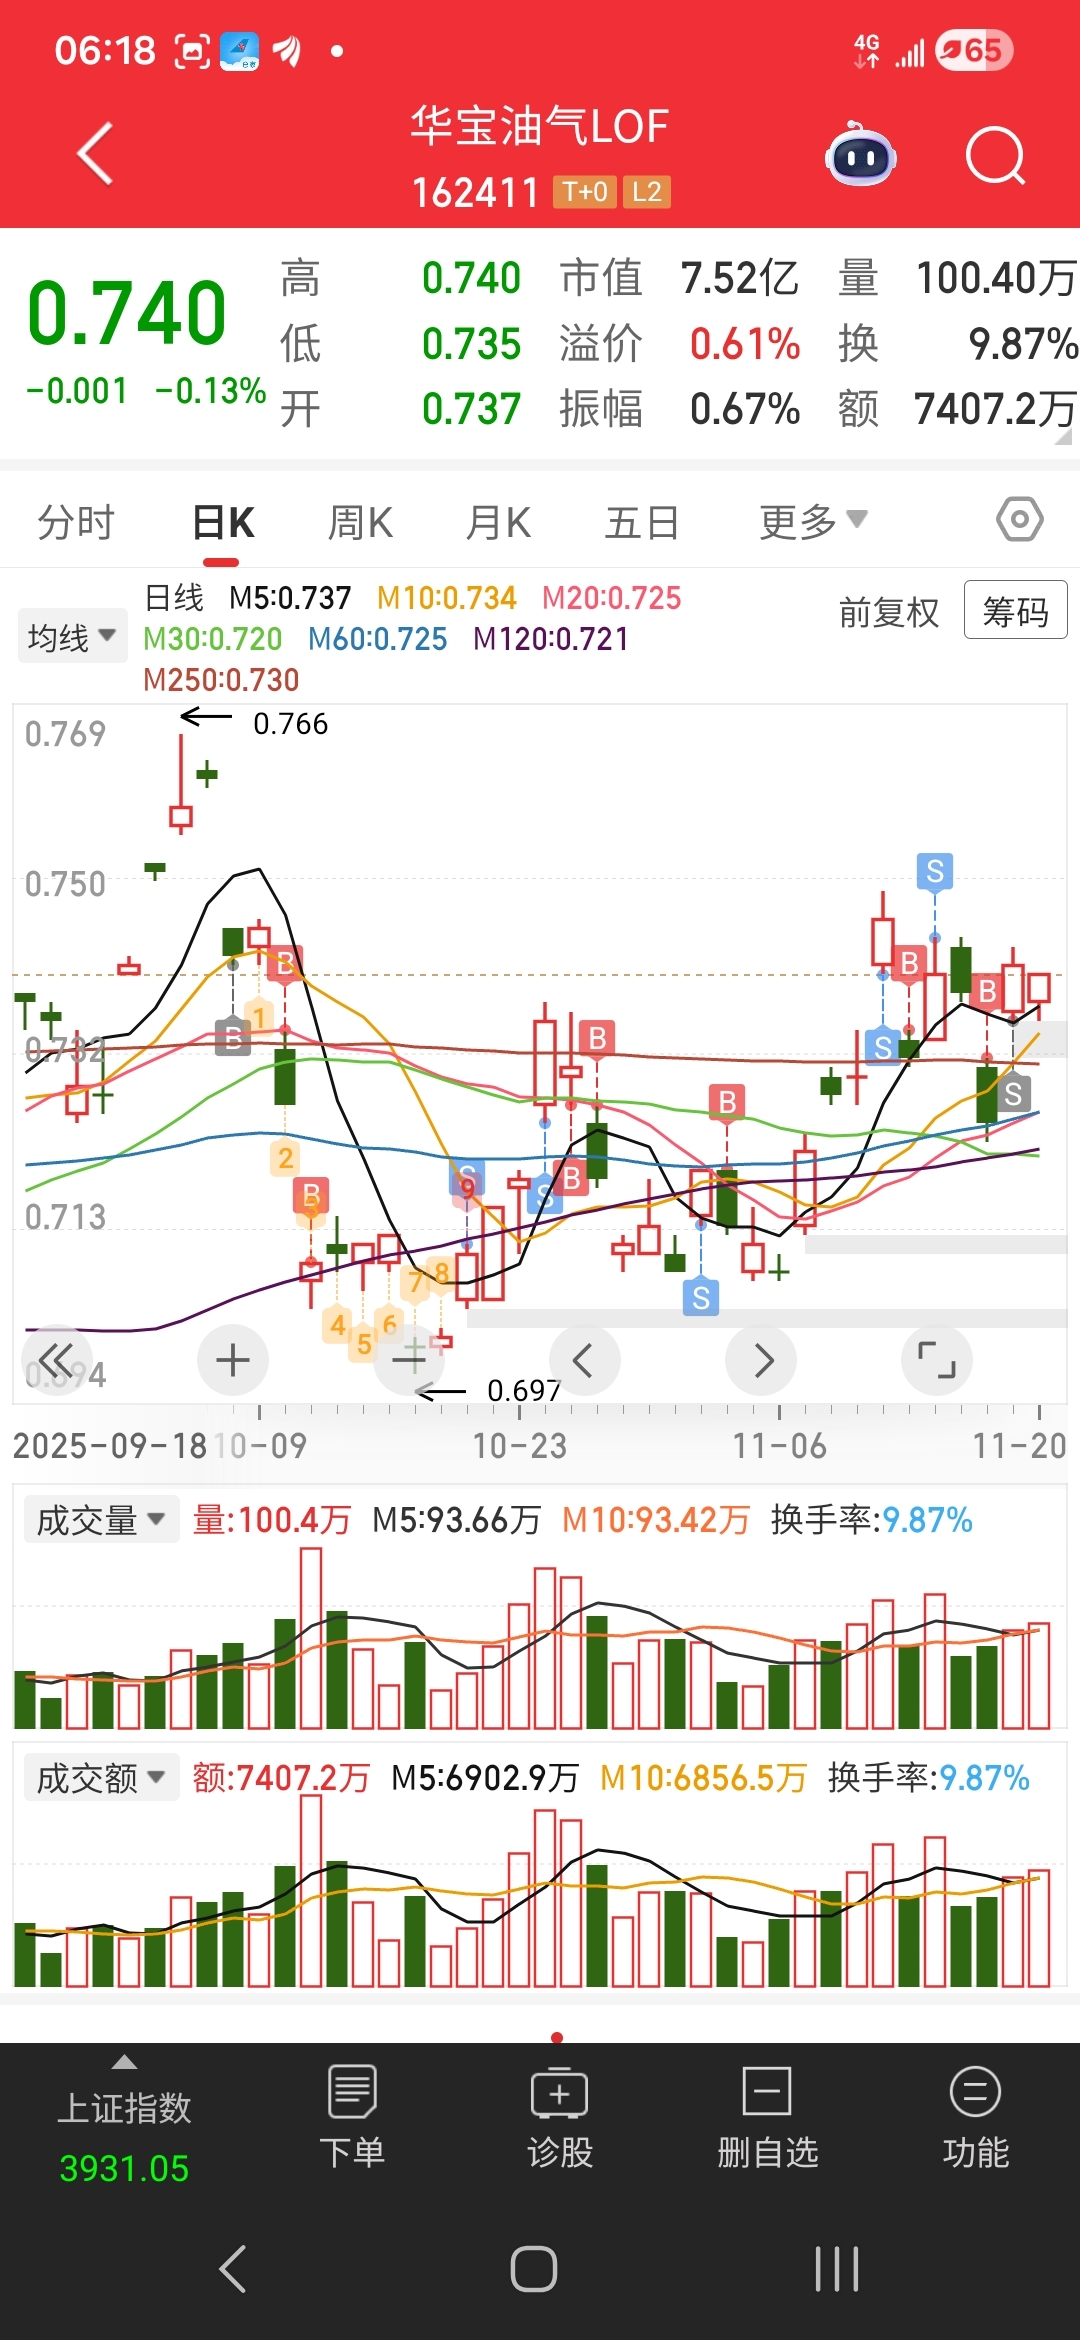Open stock search magnifier

coord(996,156)
